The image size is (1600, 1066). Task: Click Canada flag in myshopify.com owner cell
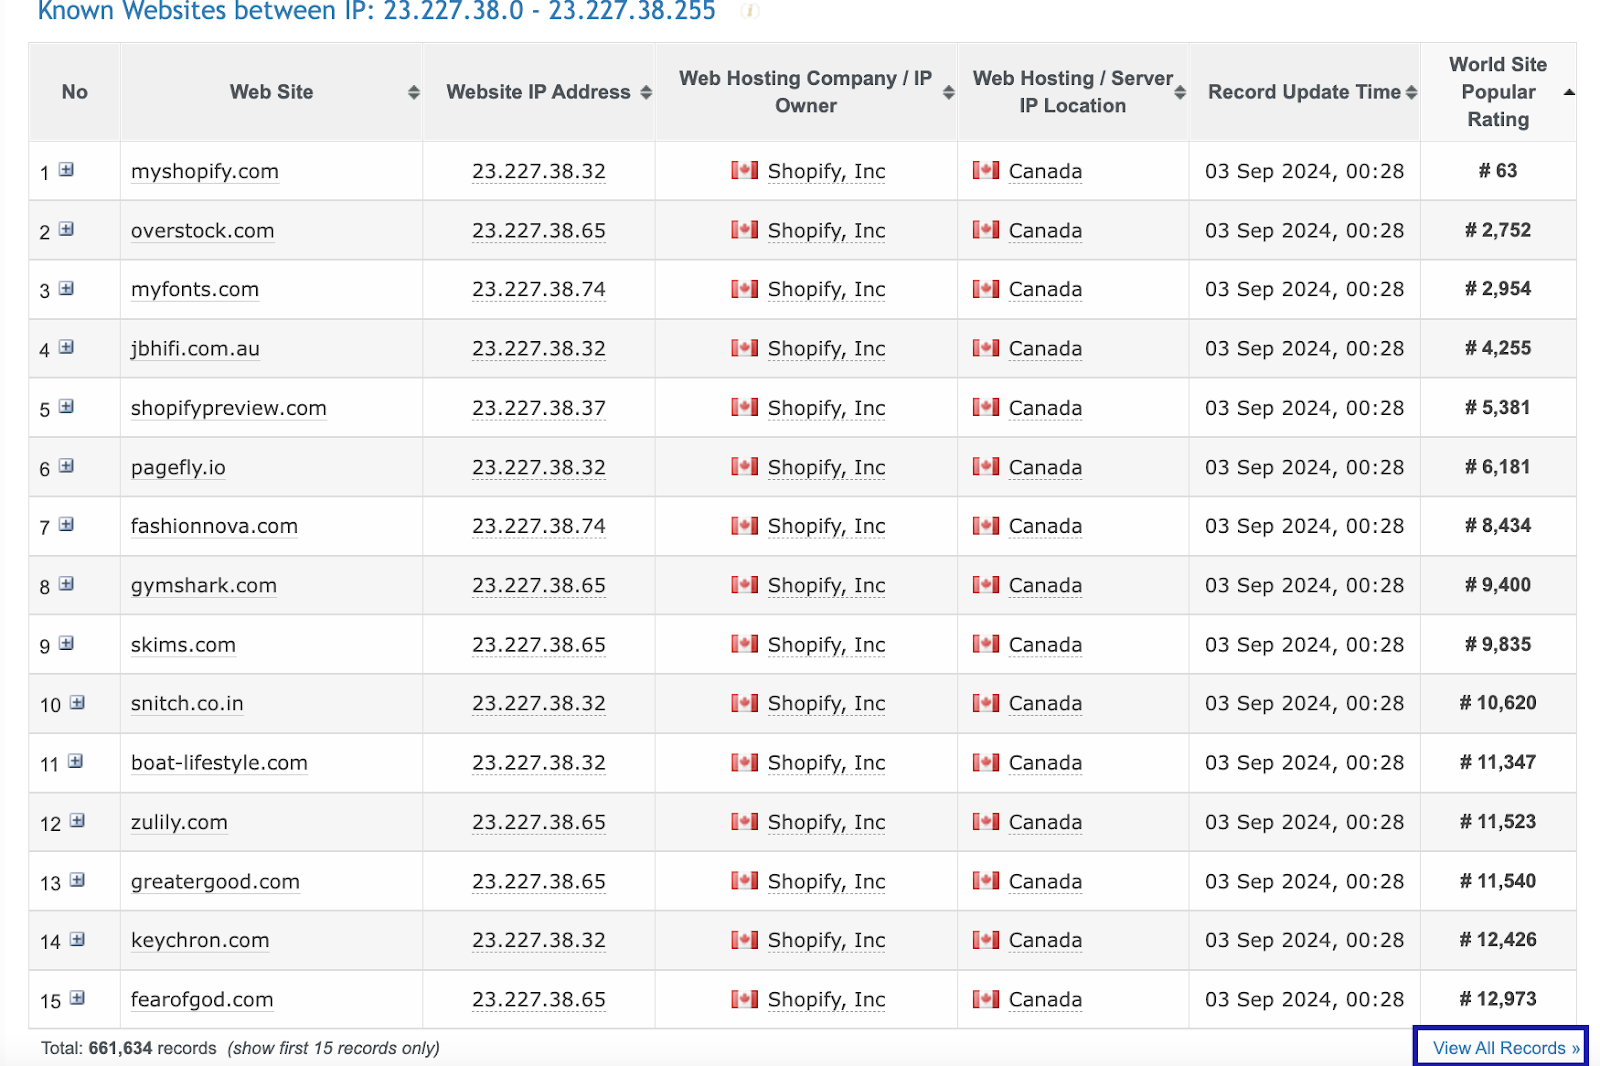(x=744, y=170)
